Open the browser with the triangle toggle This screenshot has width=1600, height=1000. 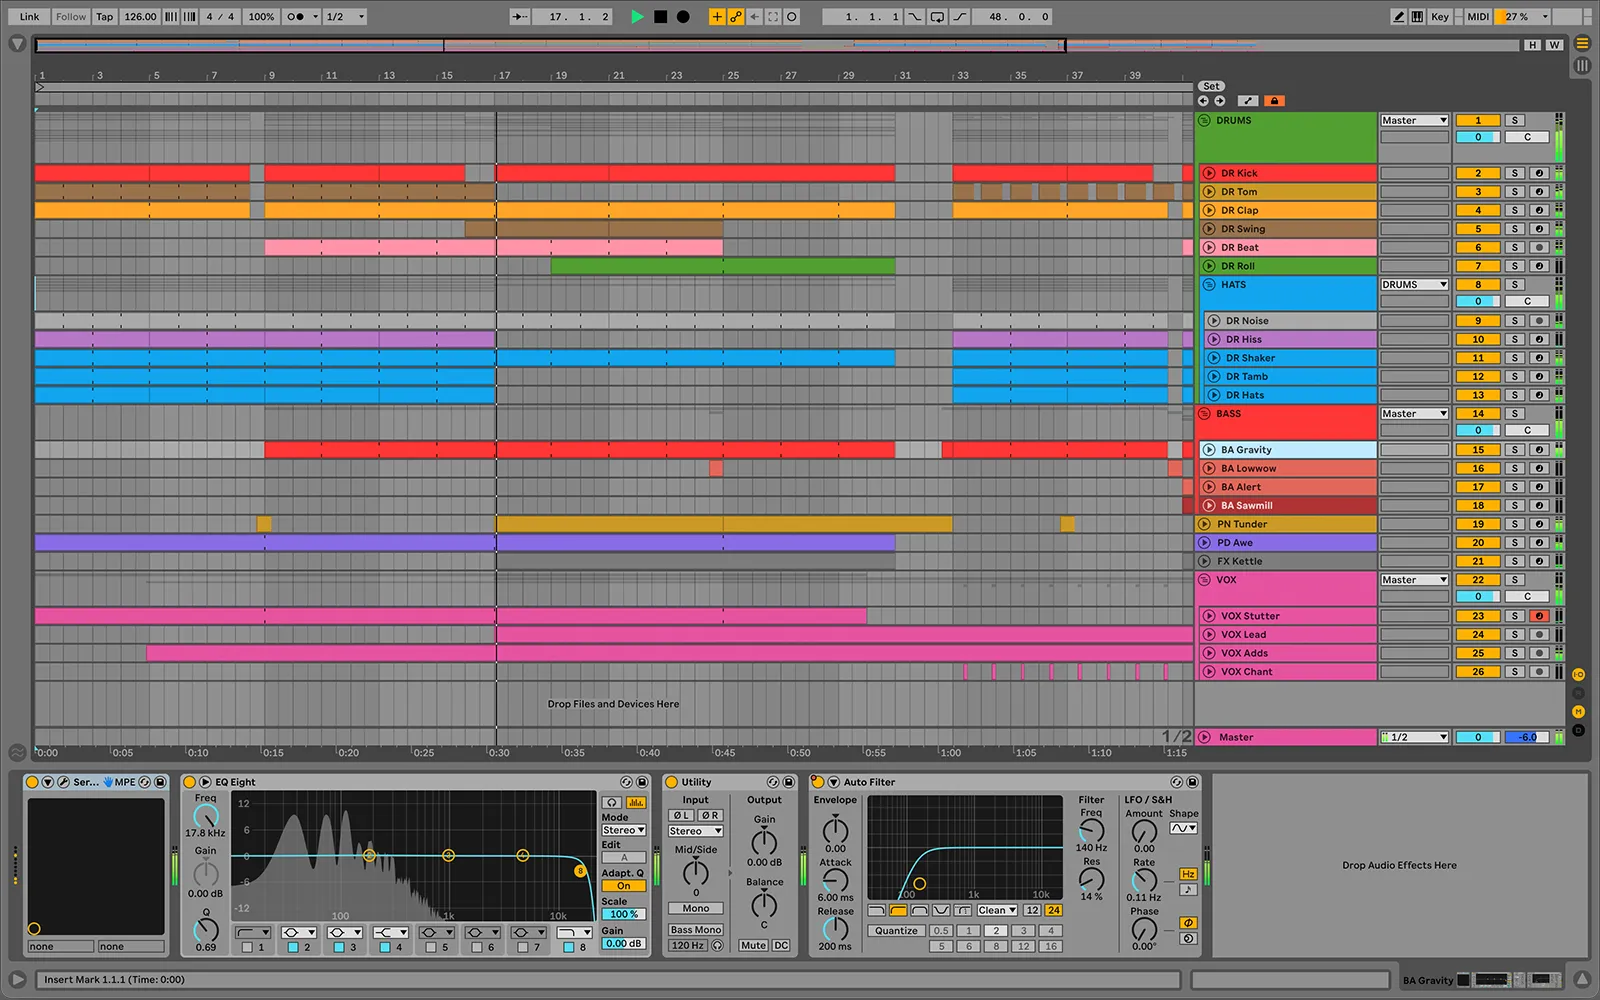coord(17,44)
